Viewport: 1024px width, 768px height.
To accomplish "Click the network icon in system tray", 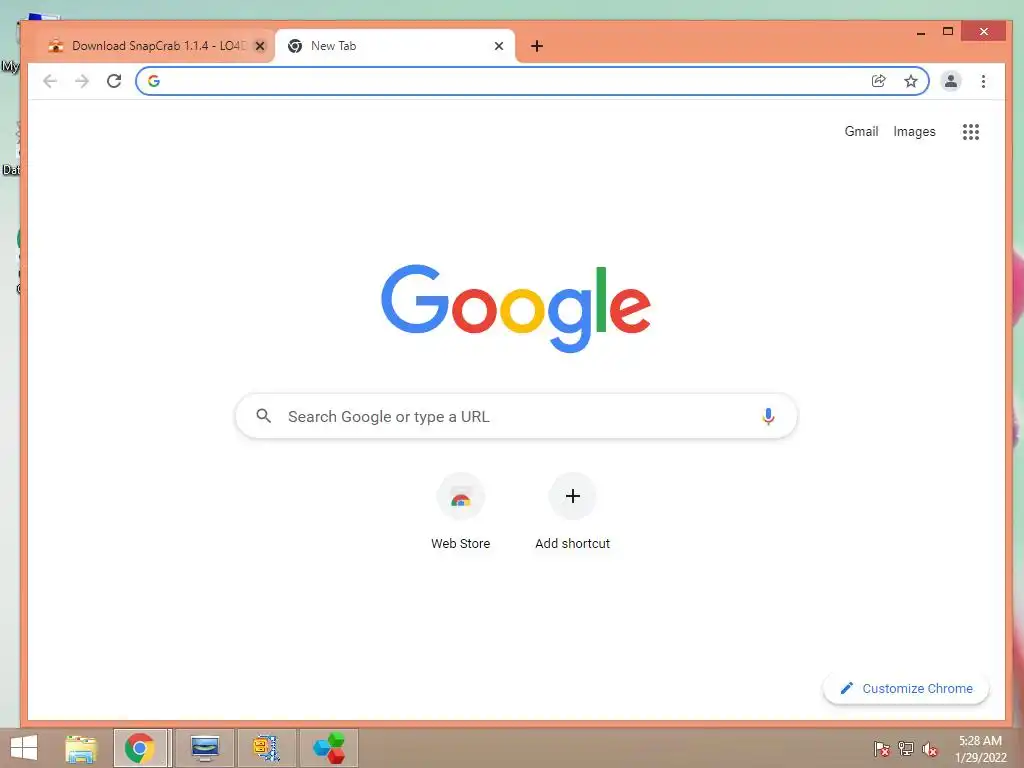I will click(906, 748).
